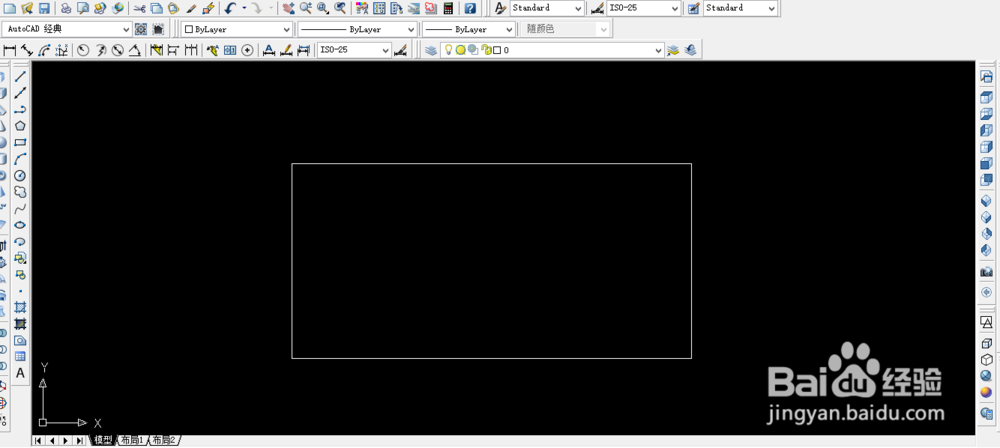Click the layer color white swatch
Image resolution: width=1000 pixels, height=448 pixels.
pyautogui.click(x=497, y=50)
